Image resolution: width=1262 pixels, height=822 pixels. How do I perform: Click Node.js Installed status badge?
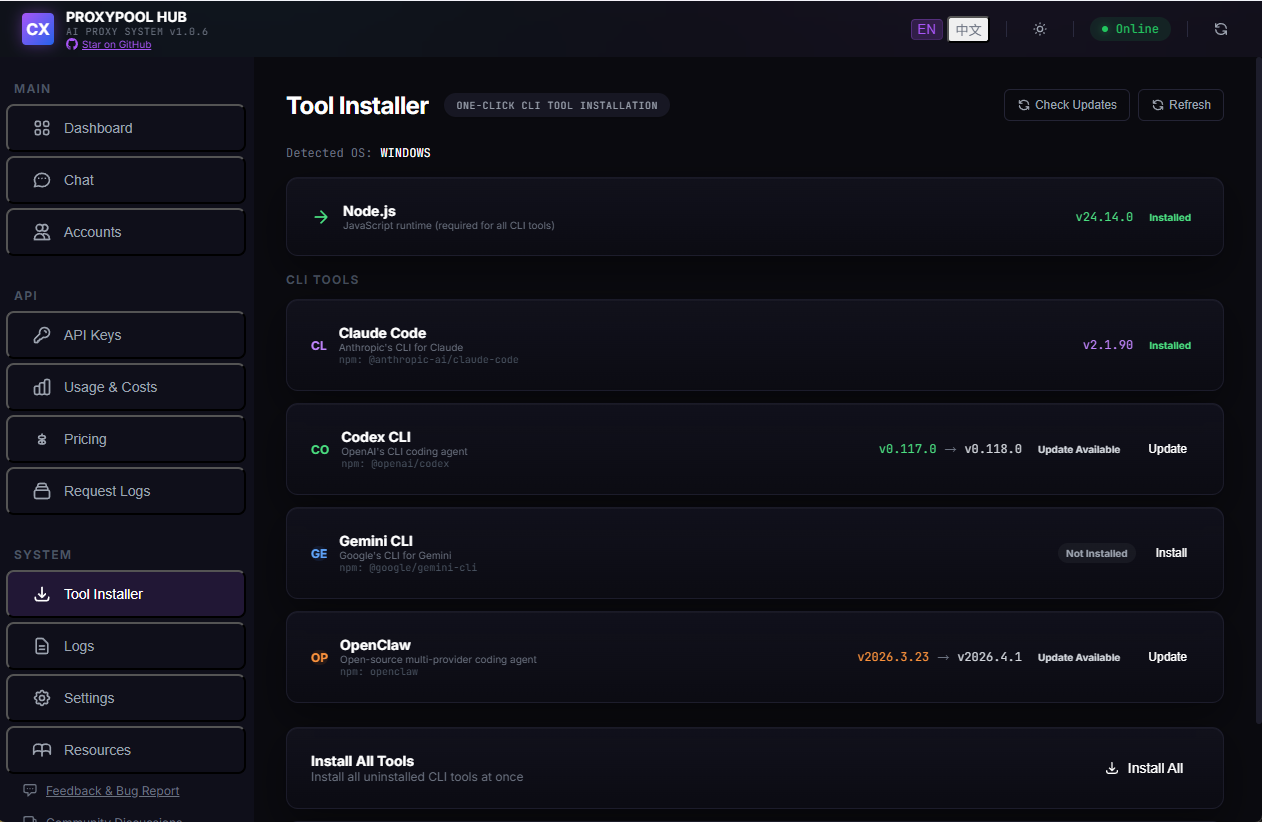[1170, 217]
